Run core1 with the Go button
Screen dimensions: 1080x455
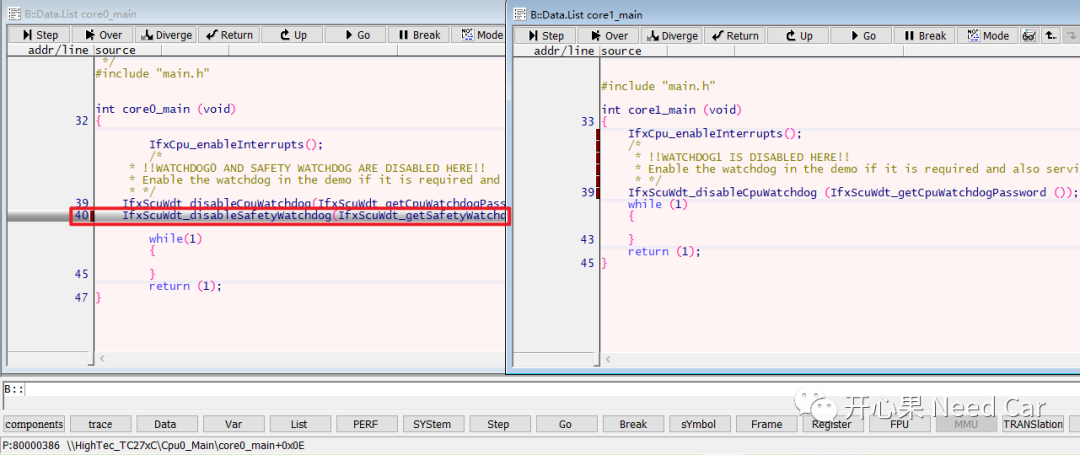coord(861,36)
